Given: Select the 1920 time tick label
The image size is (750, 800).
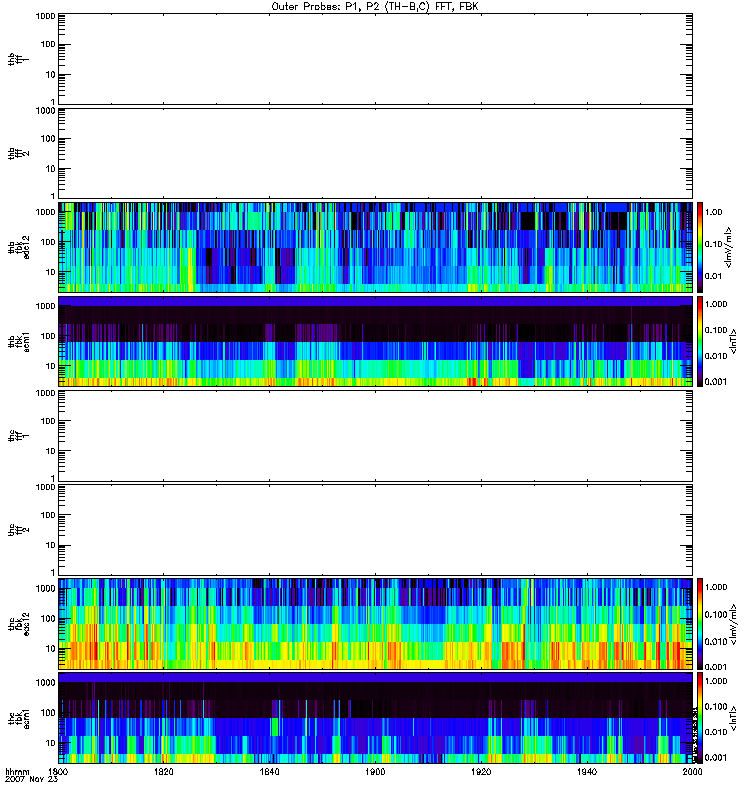Looking at the screenshot, I should [x=481, y=772].
